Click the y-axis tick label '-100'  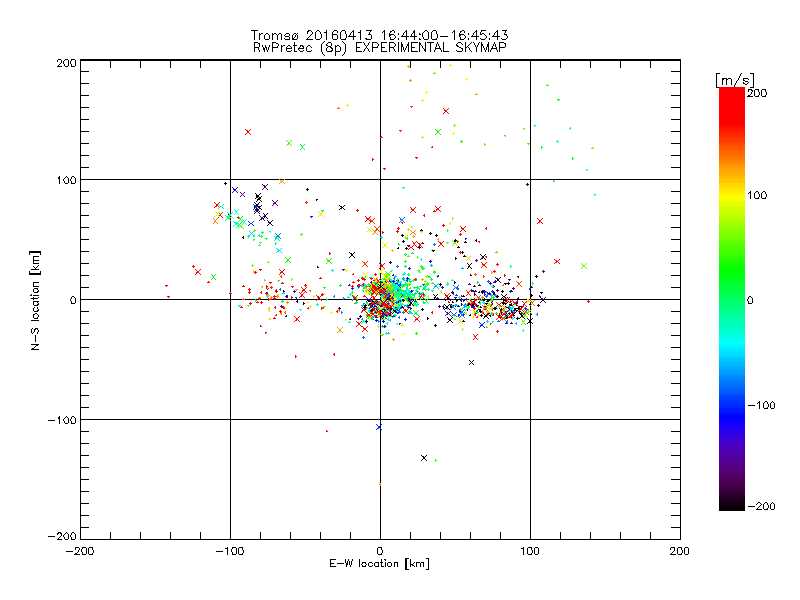point(62,420)
